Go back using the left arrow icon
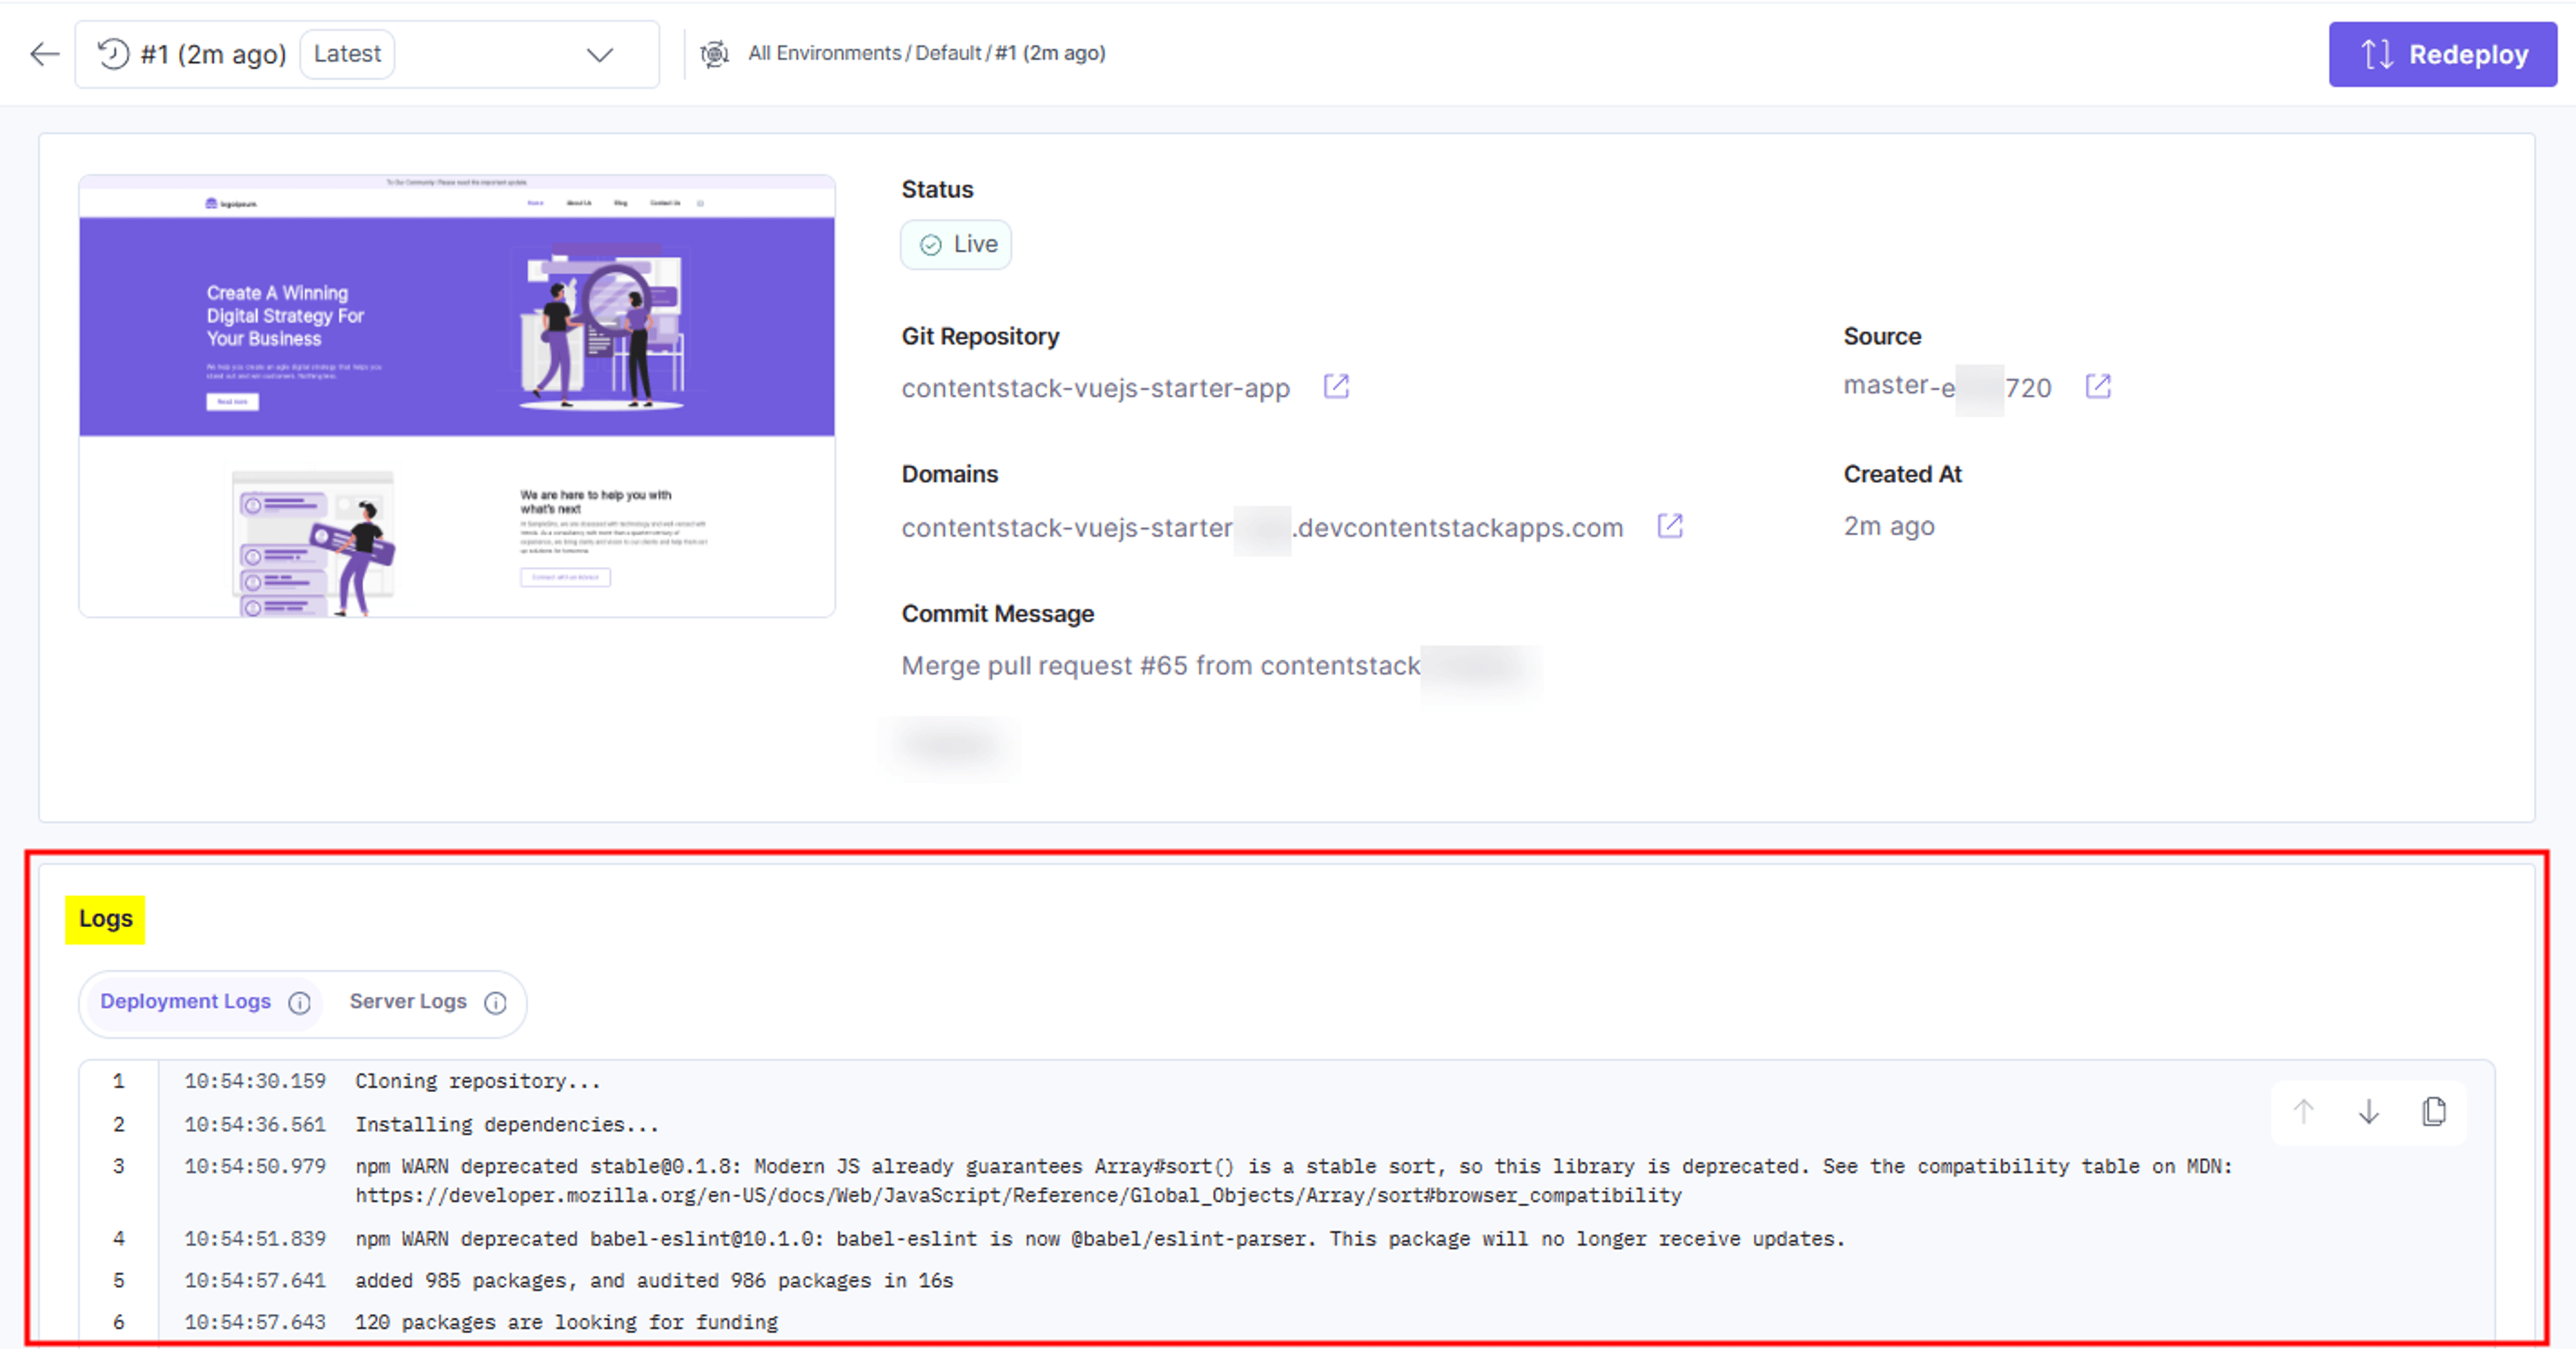Image resolution: width=2576 pixels, height=1349 pixels. [45, 54]
